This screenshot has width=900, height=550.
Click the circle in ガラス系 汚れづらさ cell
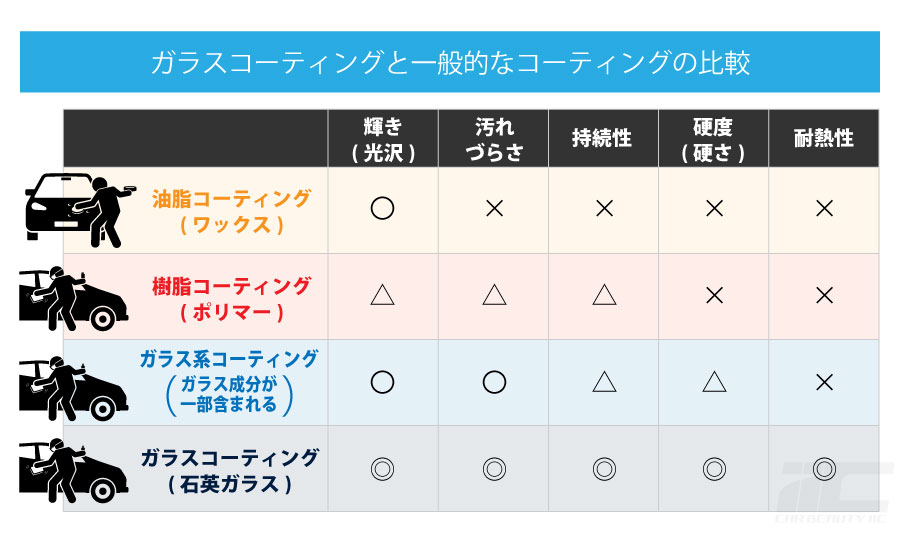(494, 382)
